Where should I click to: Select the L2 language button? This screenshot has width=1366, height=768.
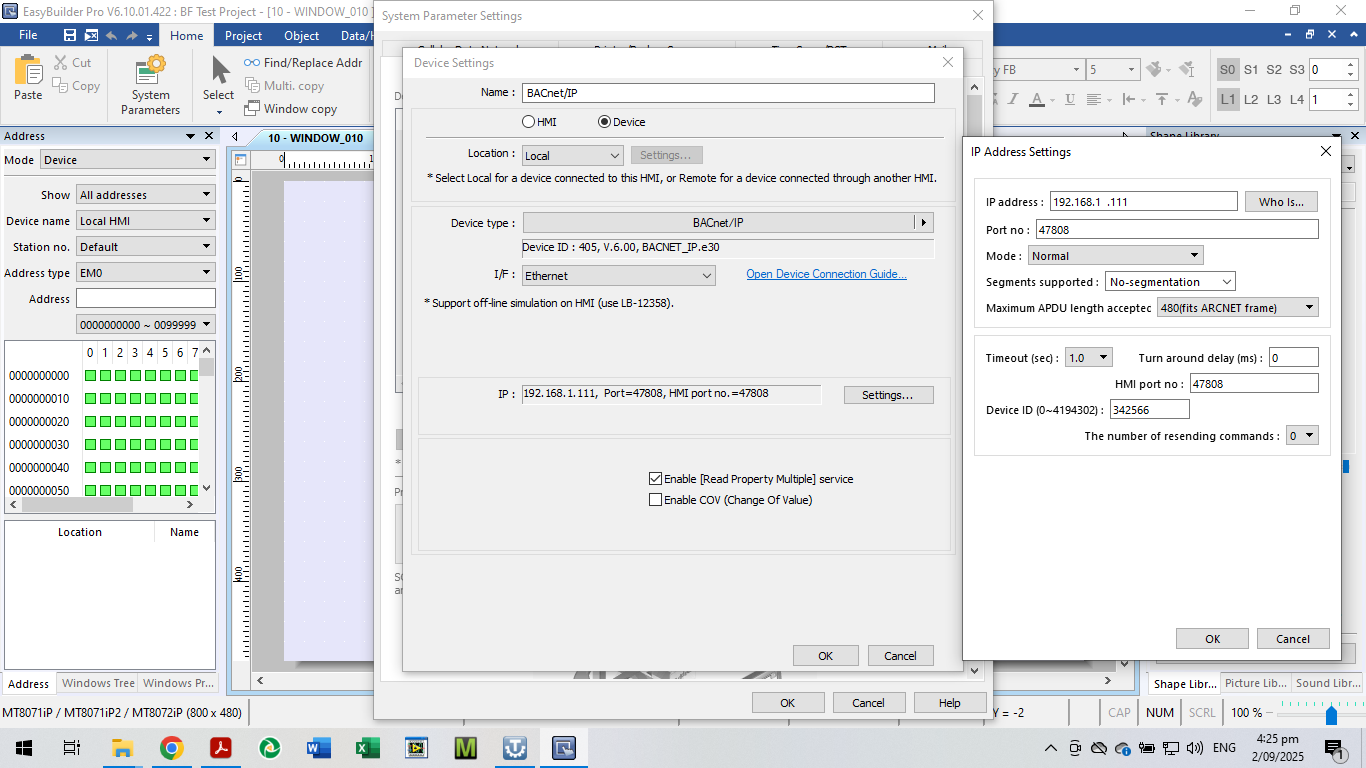[x=1251, y=100]
